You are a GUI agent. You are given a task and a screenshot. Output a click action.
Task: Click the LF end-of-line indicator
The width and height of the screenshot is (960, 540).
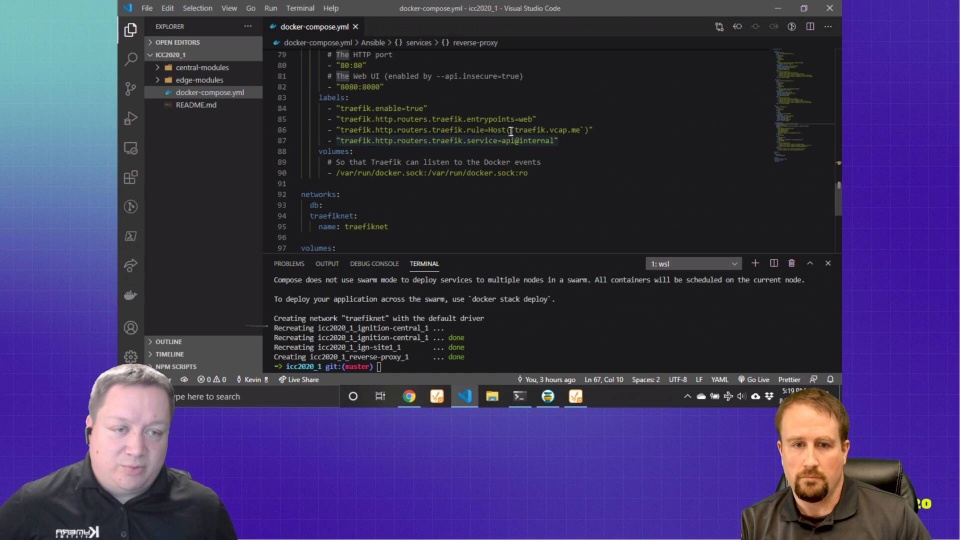(699, 380)
